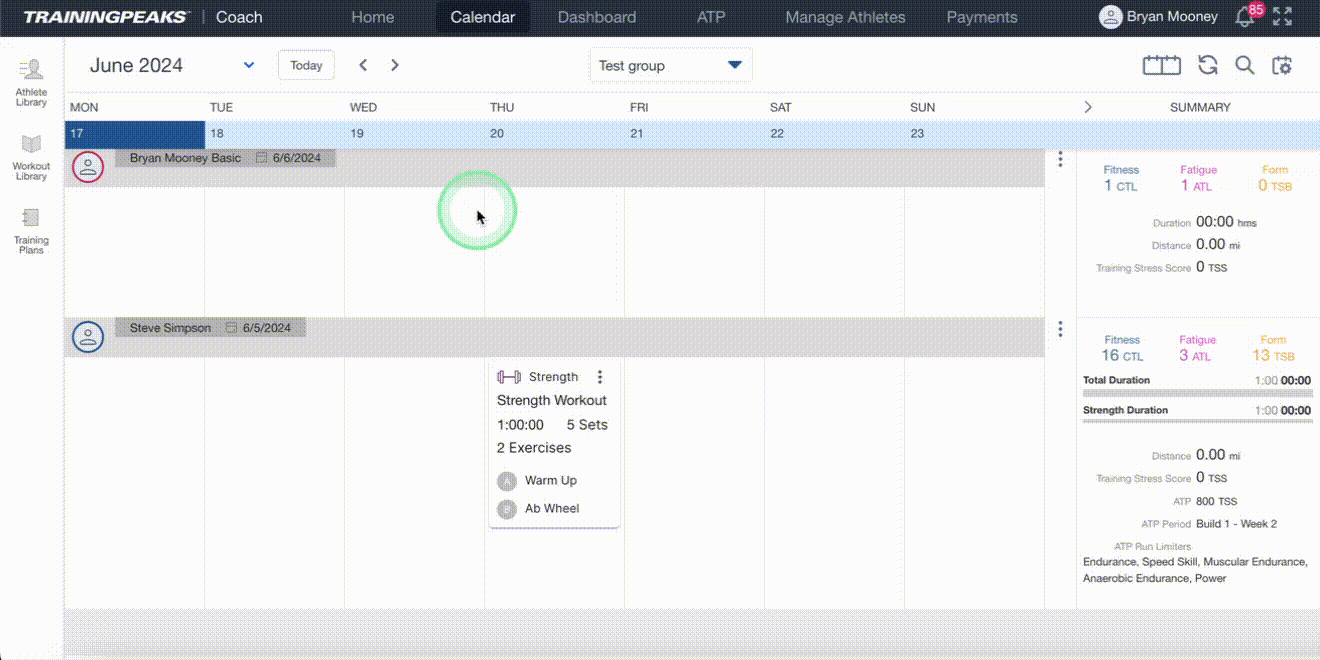The image size is (1320, 660).
Task: Open calendar search with the magnifier icon
Action: [x=1246, y=64]
